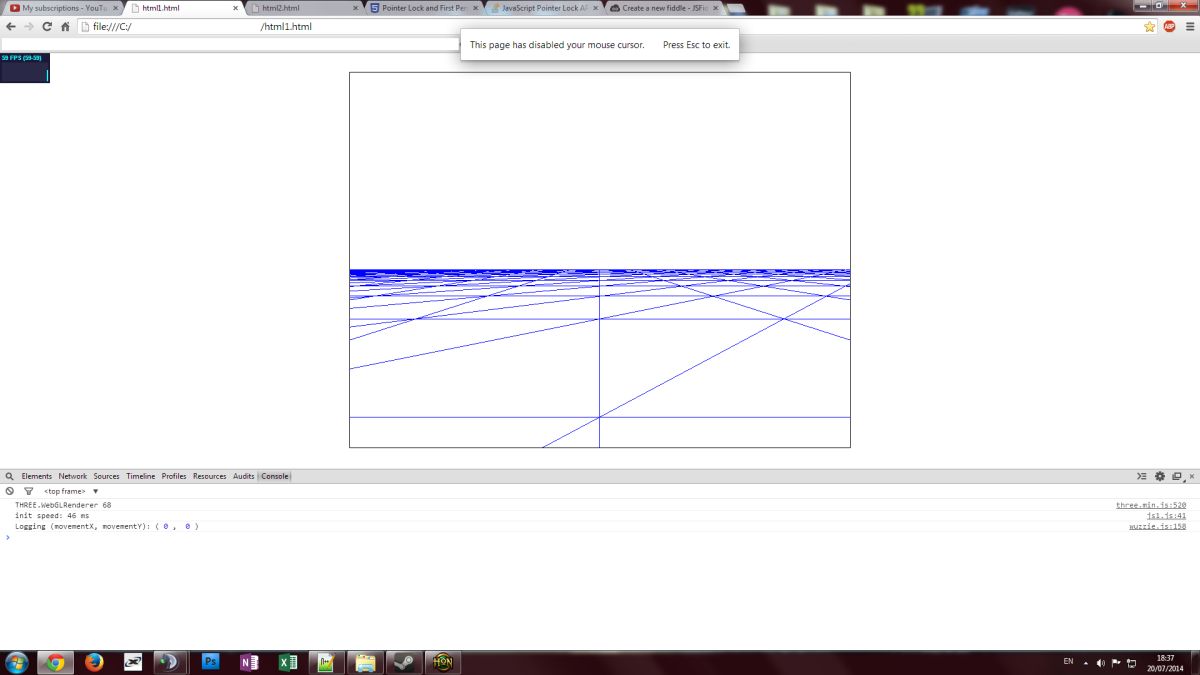The height and width of the screenshot is (675, 1200).
Task: Open the Resources tab in DevTools
Action: click(210, 476)
